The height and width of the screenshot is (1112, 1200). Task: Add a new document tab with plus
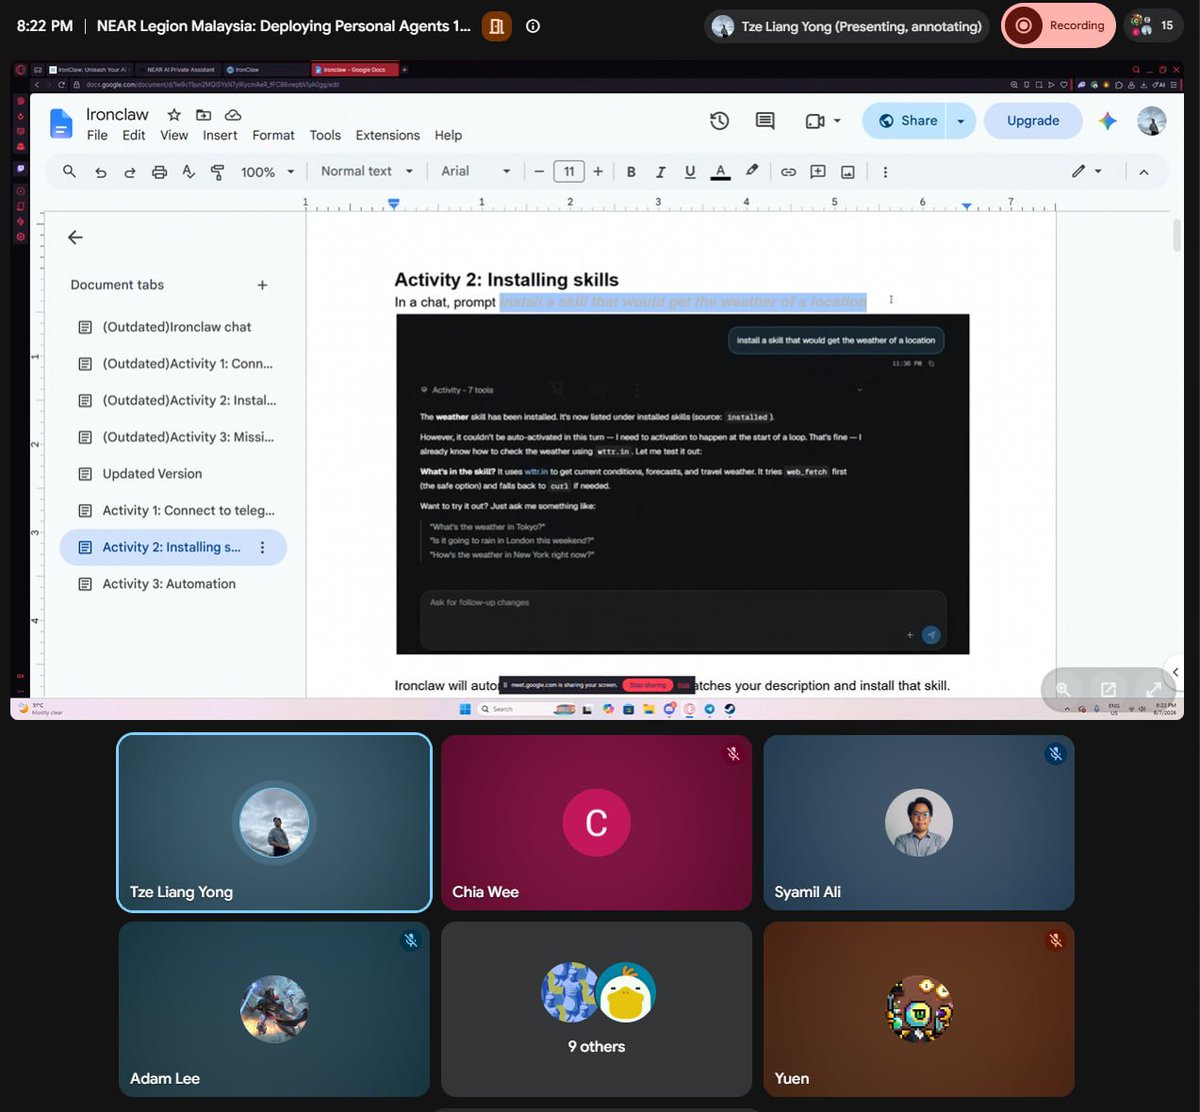pos(262,285)
